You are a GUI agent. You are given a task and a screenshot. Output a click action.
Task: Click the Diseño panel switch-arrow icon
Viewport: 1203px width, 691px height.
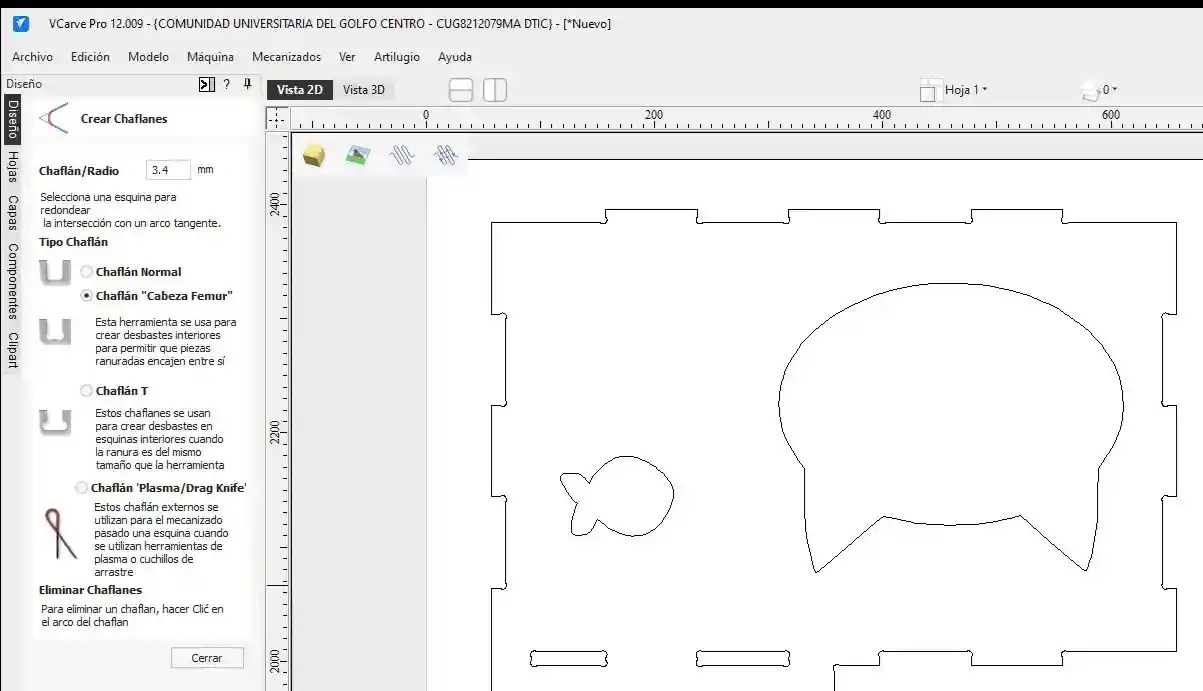[207, 85]
